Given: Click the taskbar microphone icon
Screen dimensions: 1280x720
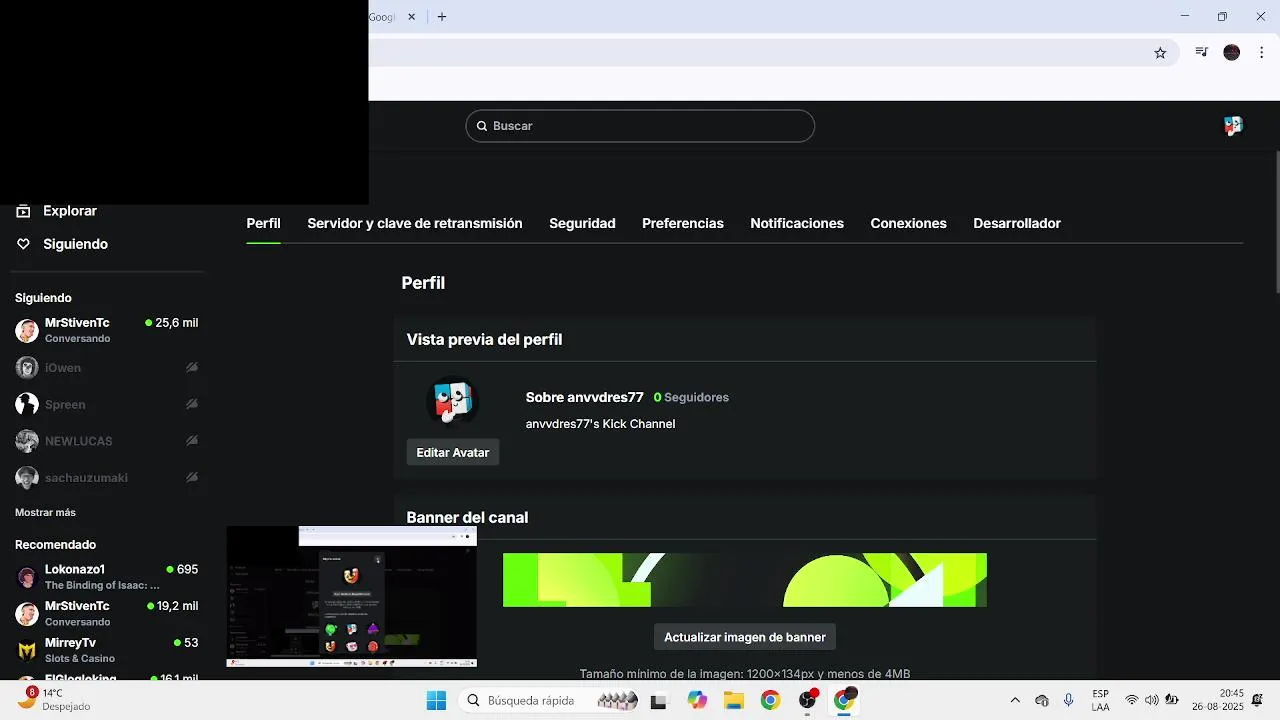Looking at the screenshot, I should pos(1069,700).
